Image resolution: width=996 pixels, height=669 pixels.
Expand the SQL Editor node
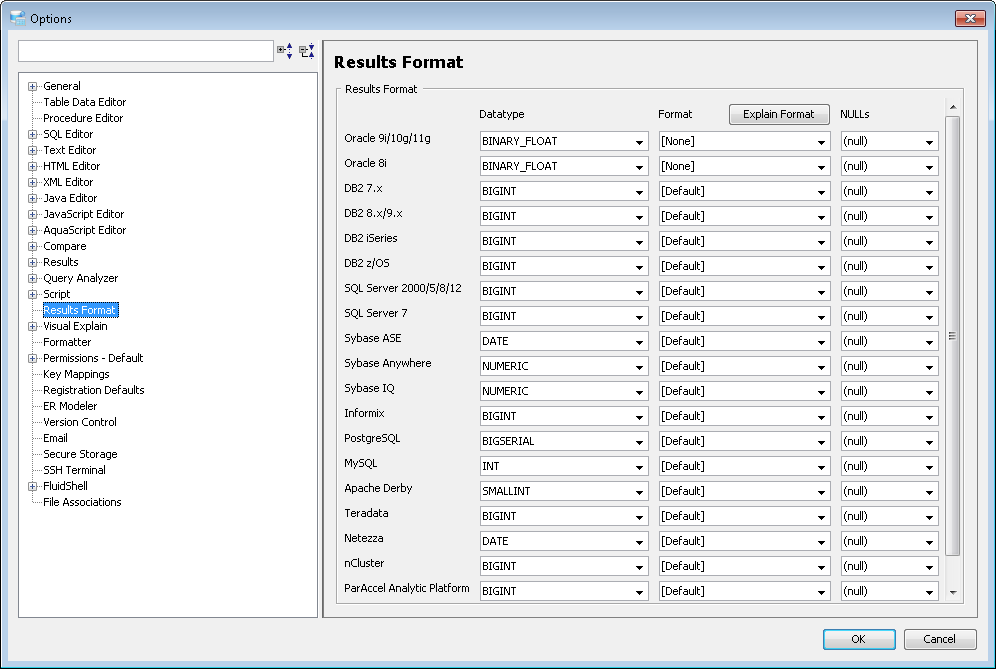[x=32, y=134]
